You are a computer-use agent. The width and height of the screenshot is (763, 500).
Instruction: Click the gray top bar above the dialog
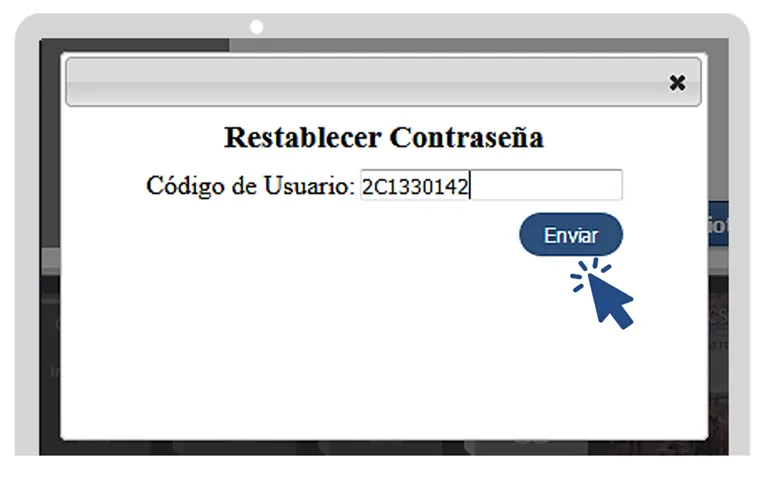click(x=479, y=45)
